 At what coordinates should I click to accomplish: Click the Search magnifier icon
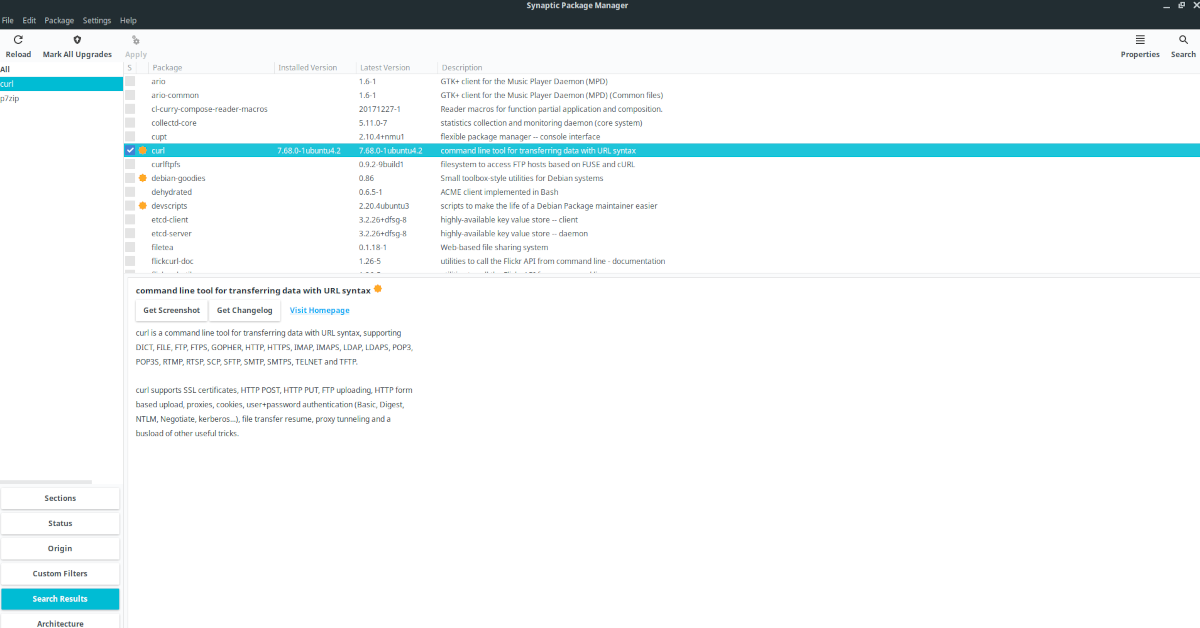[1183, 40]
